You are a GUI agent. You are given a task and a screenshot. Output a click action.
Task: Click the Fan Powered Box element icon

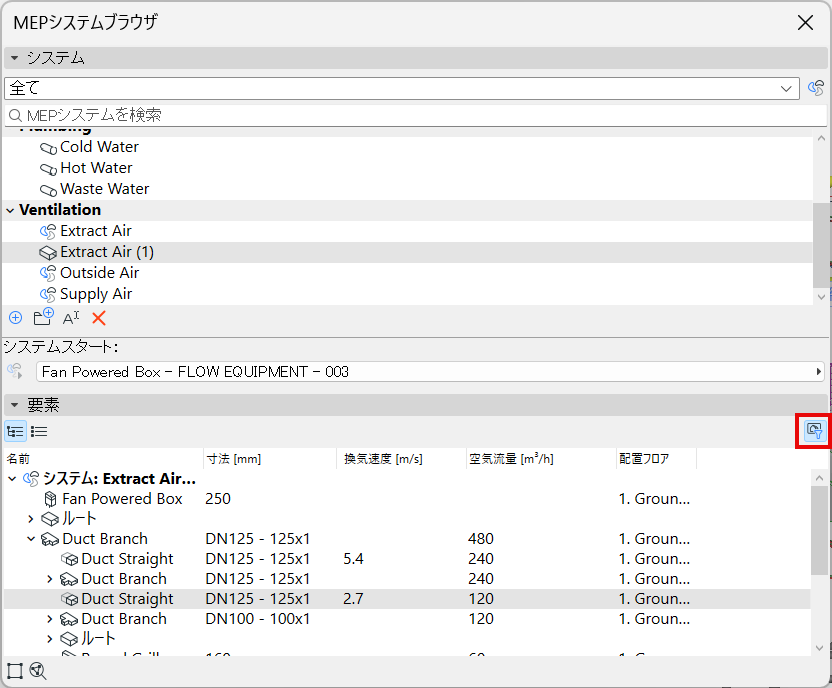tap(50, 499)
